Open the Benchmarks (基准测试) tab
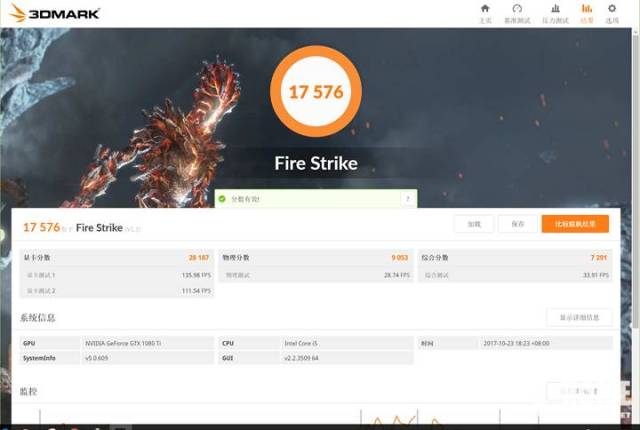This screenshot has width=640, height=430. click(x=517, y=13)
